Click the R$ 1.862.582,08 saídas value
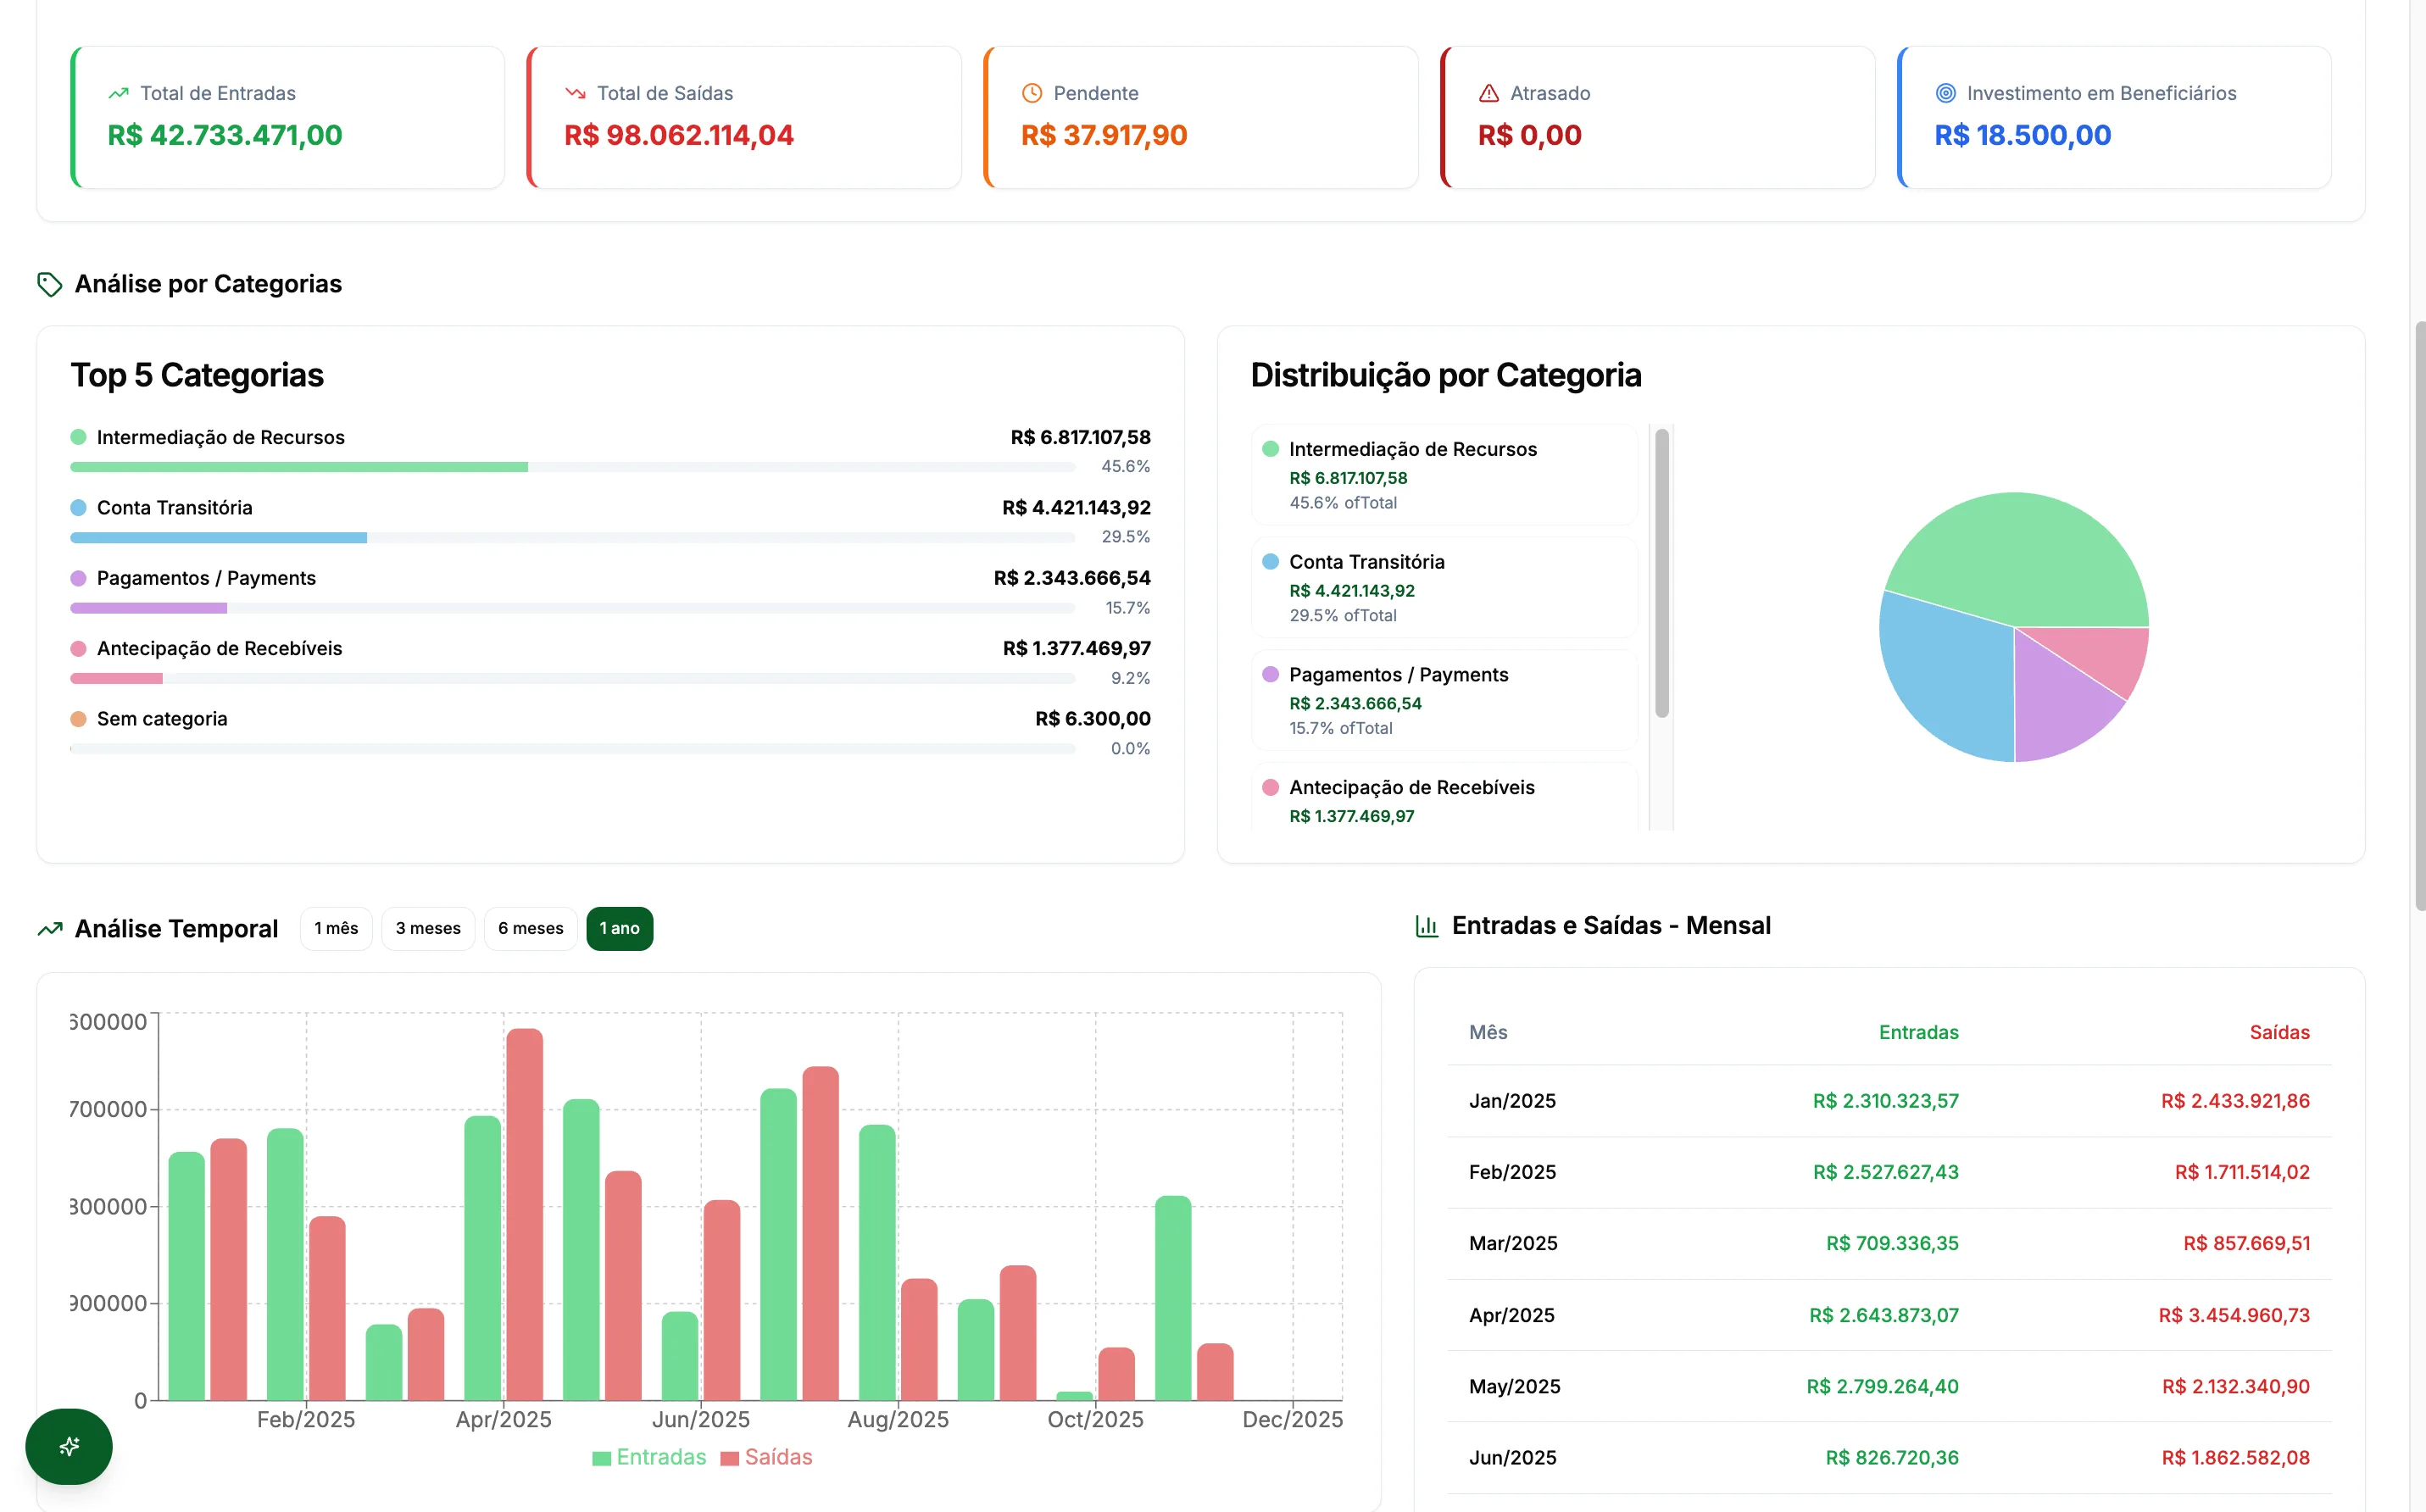 [2235, 1458]
